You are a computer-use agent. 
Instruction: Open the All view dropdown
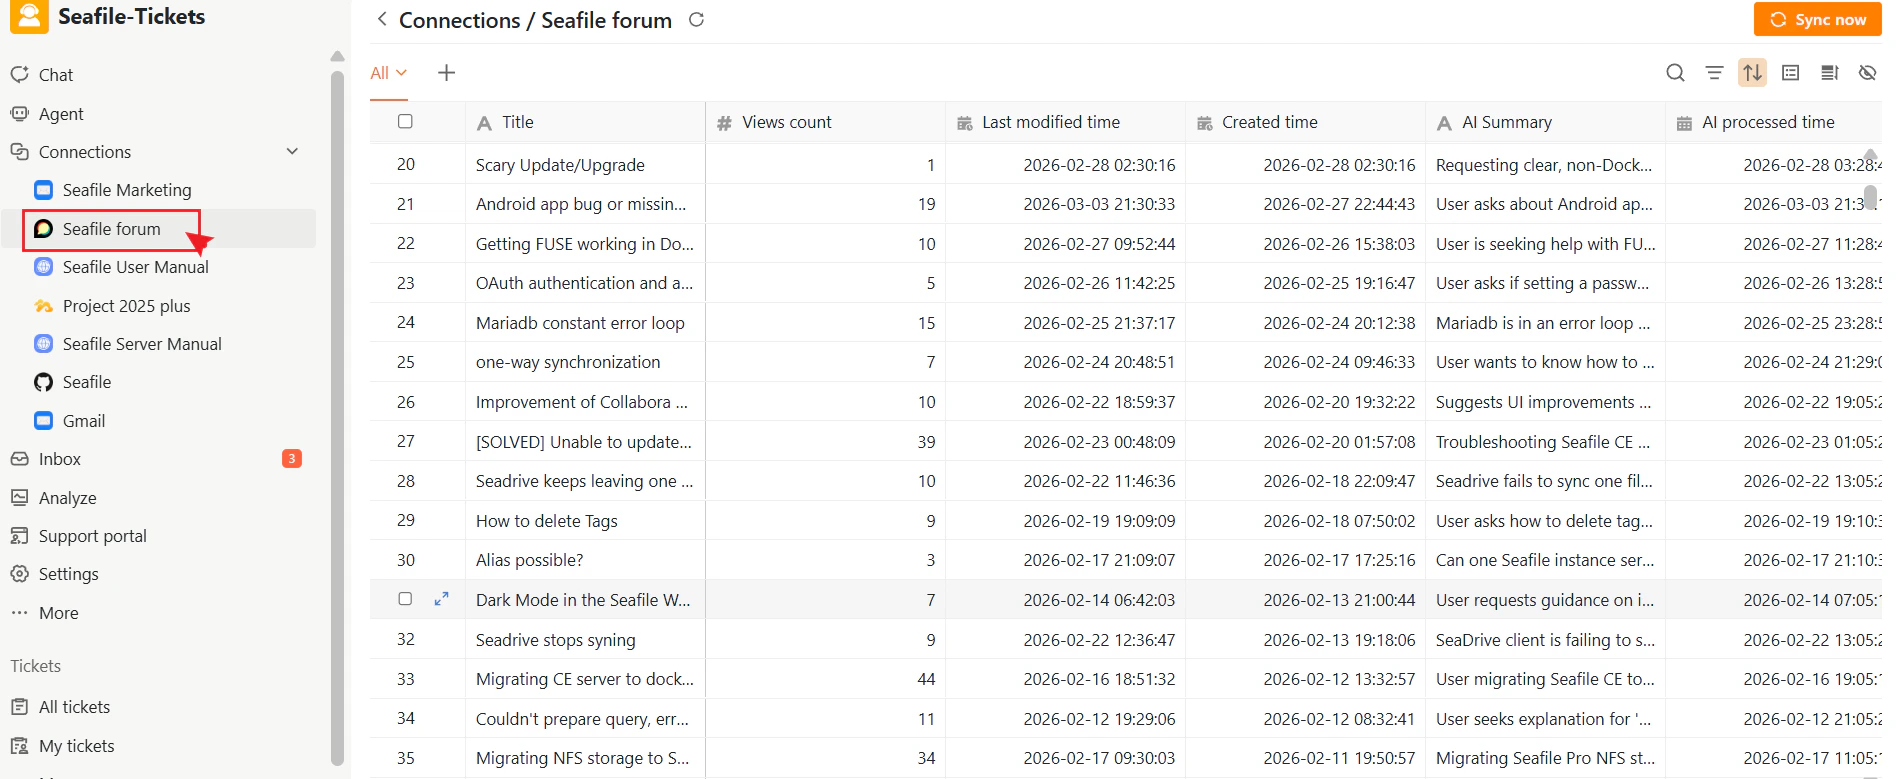388,73
